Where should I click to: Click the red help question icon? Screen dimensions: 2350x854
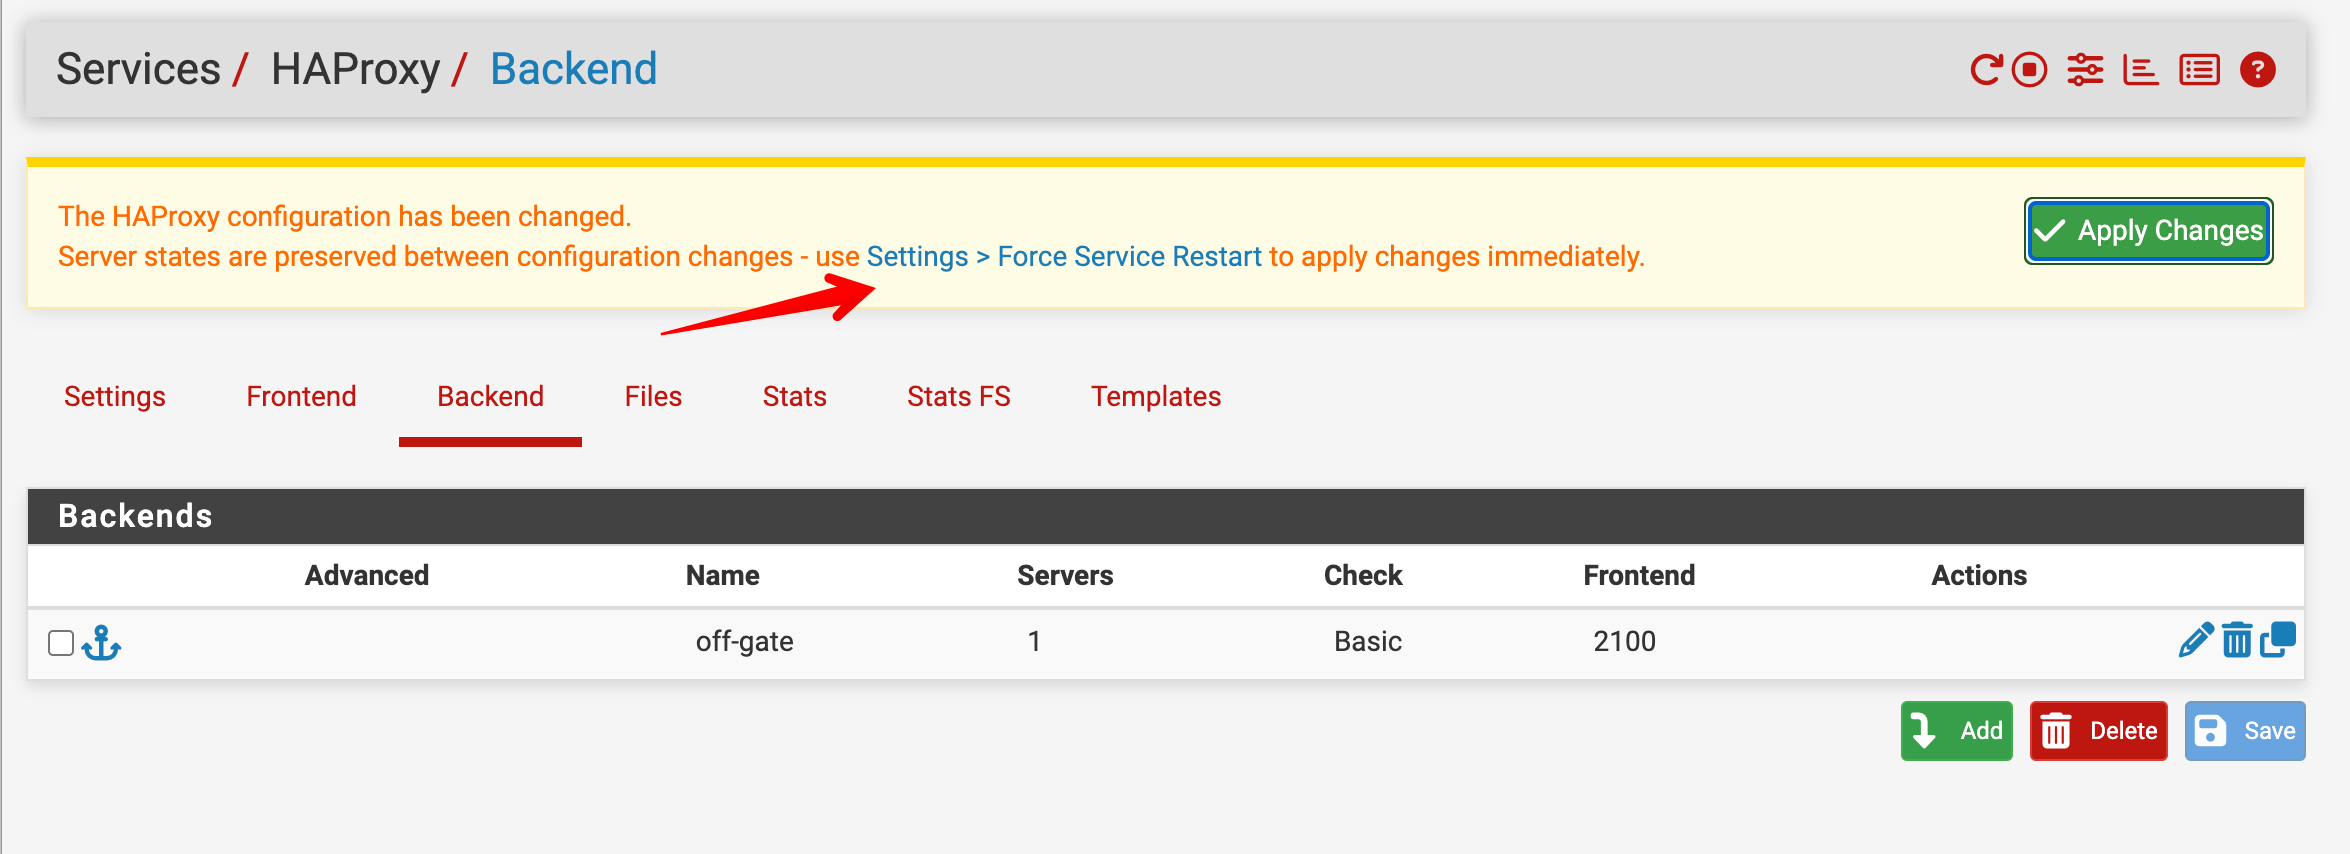pos(2257,70)
